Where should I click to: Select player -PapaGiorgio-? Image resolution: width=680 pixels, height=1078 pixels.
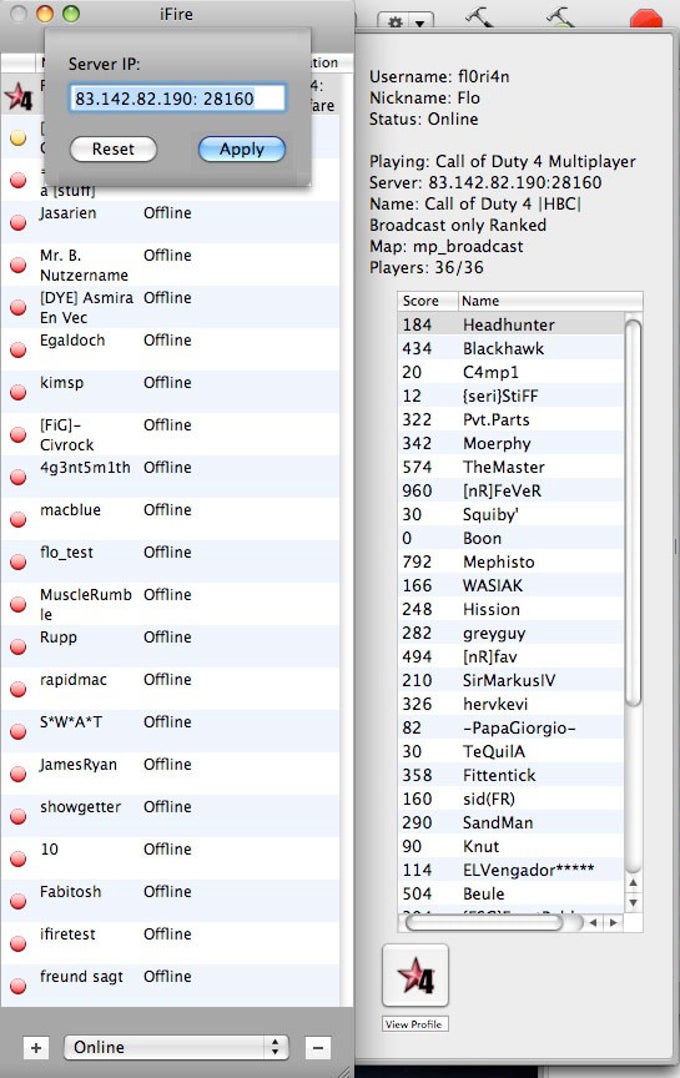[511, 728]
